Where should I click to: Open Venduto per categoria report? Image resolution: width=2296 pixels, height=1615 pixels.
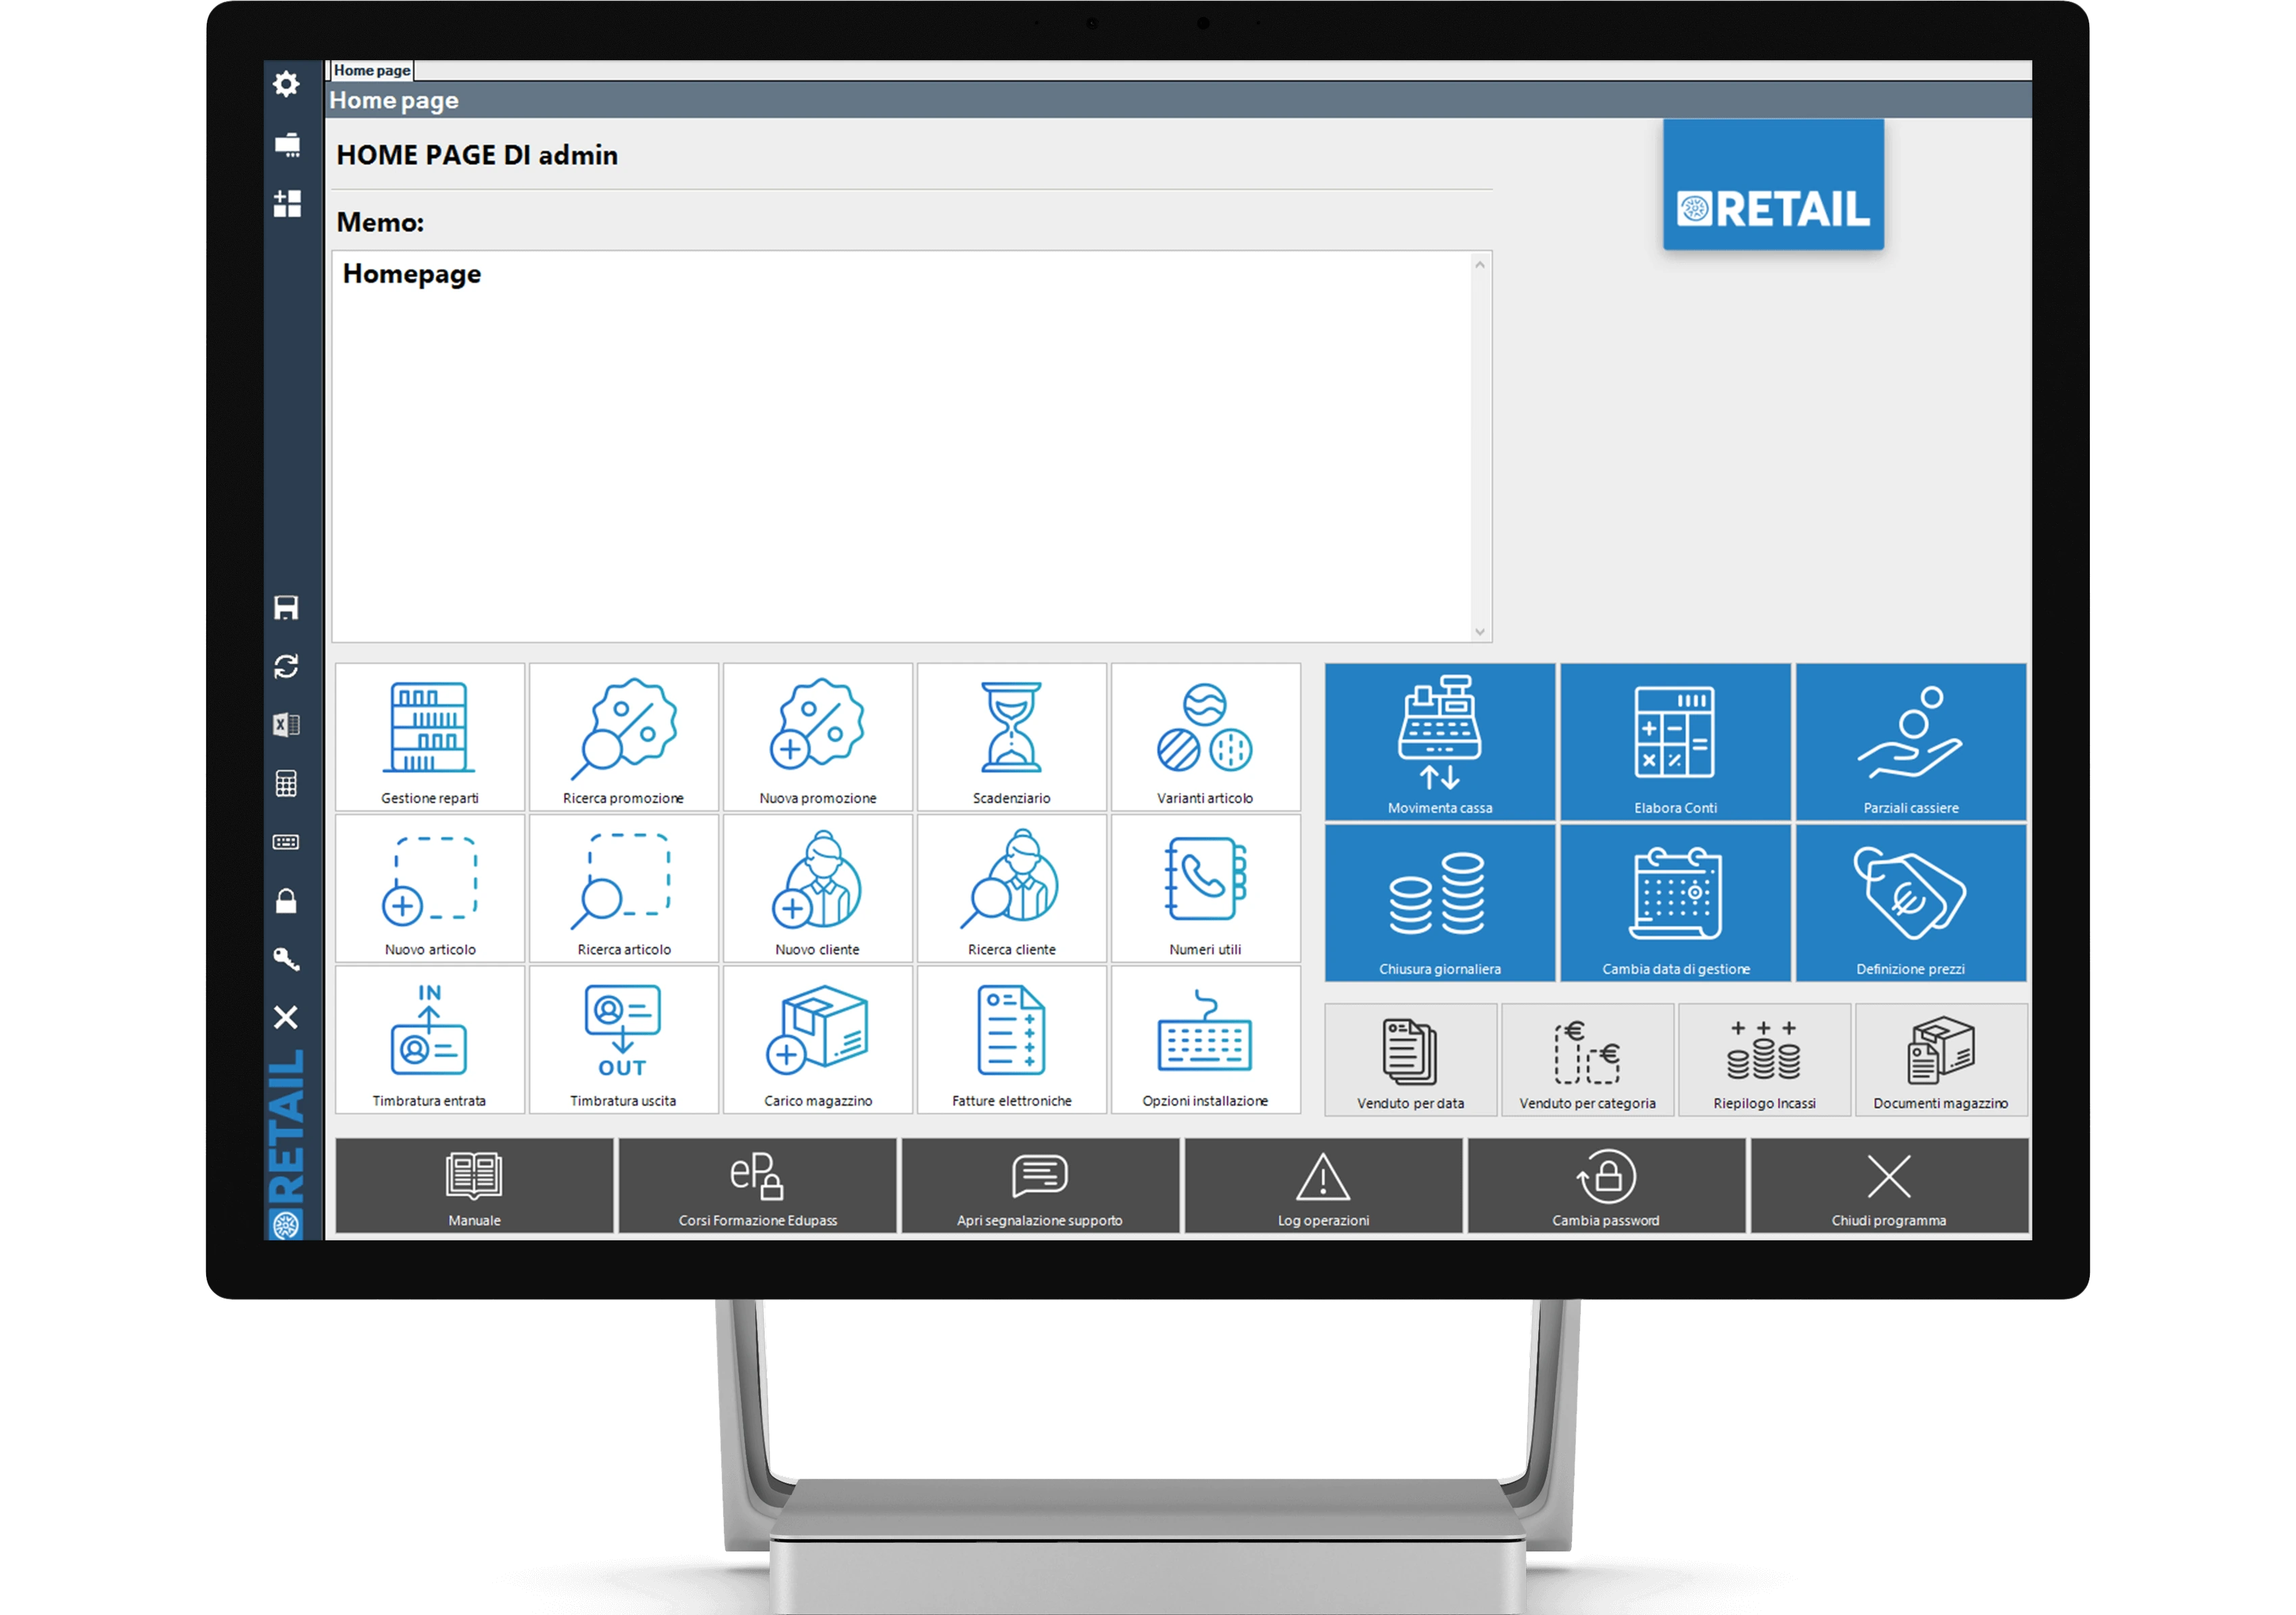point(1587,1060)
